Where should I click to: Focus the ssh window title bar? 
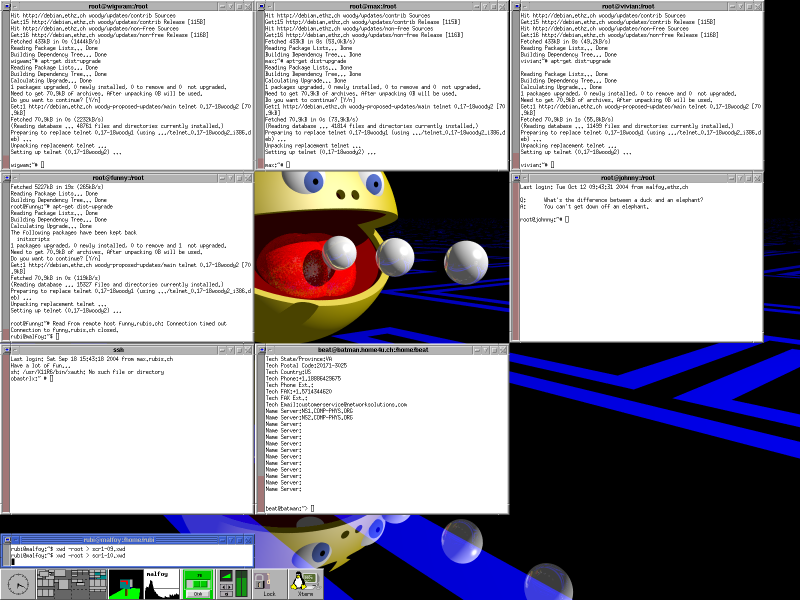click(118, 349)
